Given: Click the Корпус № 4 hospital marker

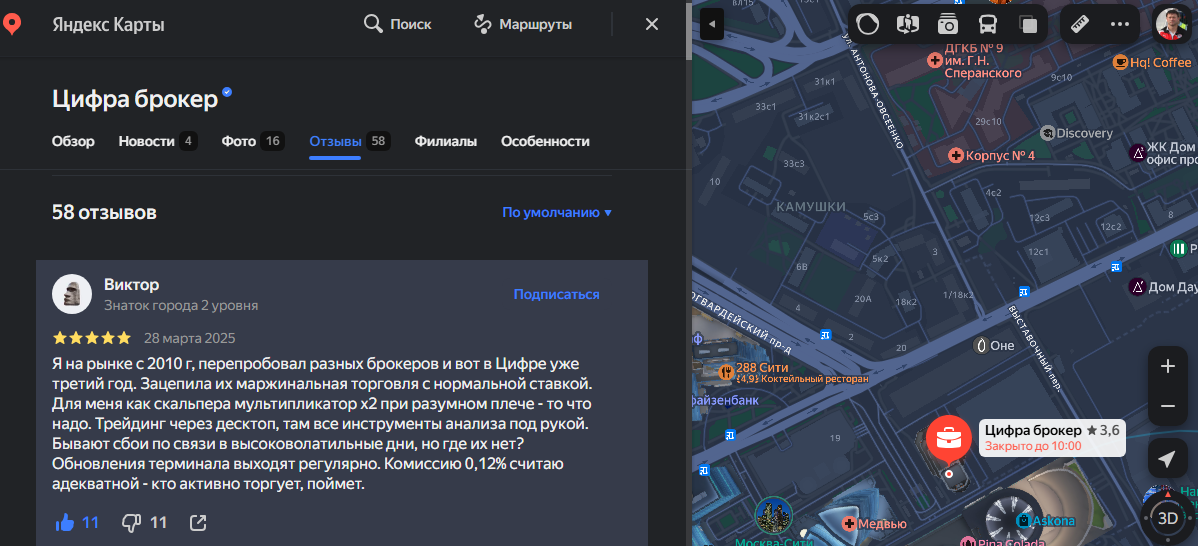Looking at the screenshot, I should 955,155.
